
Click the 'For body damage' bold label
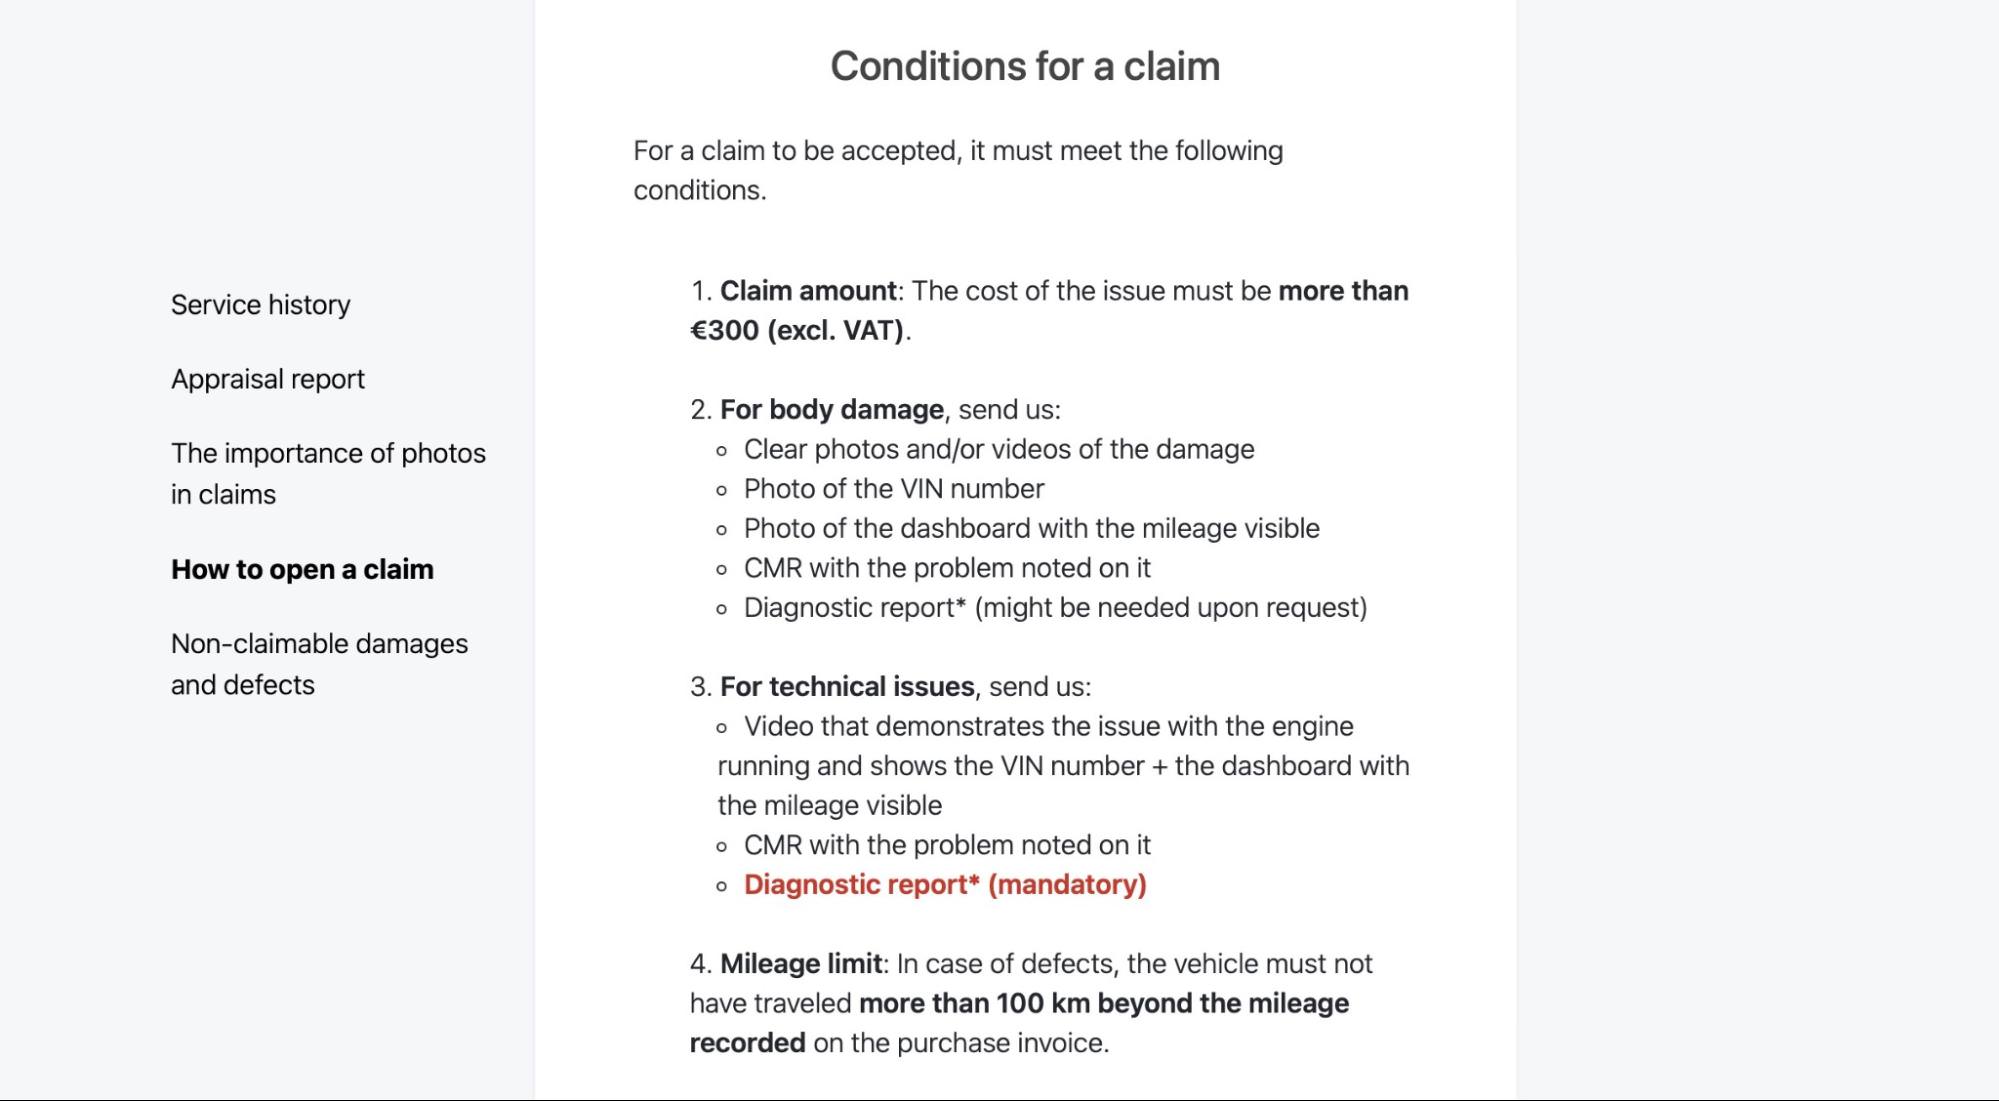(831, 410)
